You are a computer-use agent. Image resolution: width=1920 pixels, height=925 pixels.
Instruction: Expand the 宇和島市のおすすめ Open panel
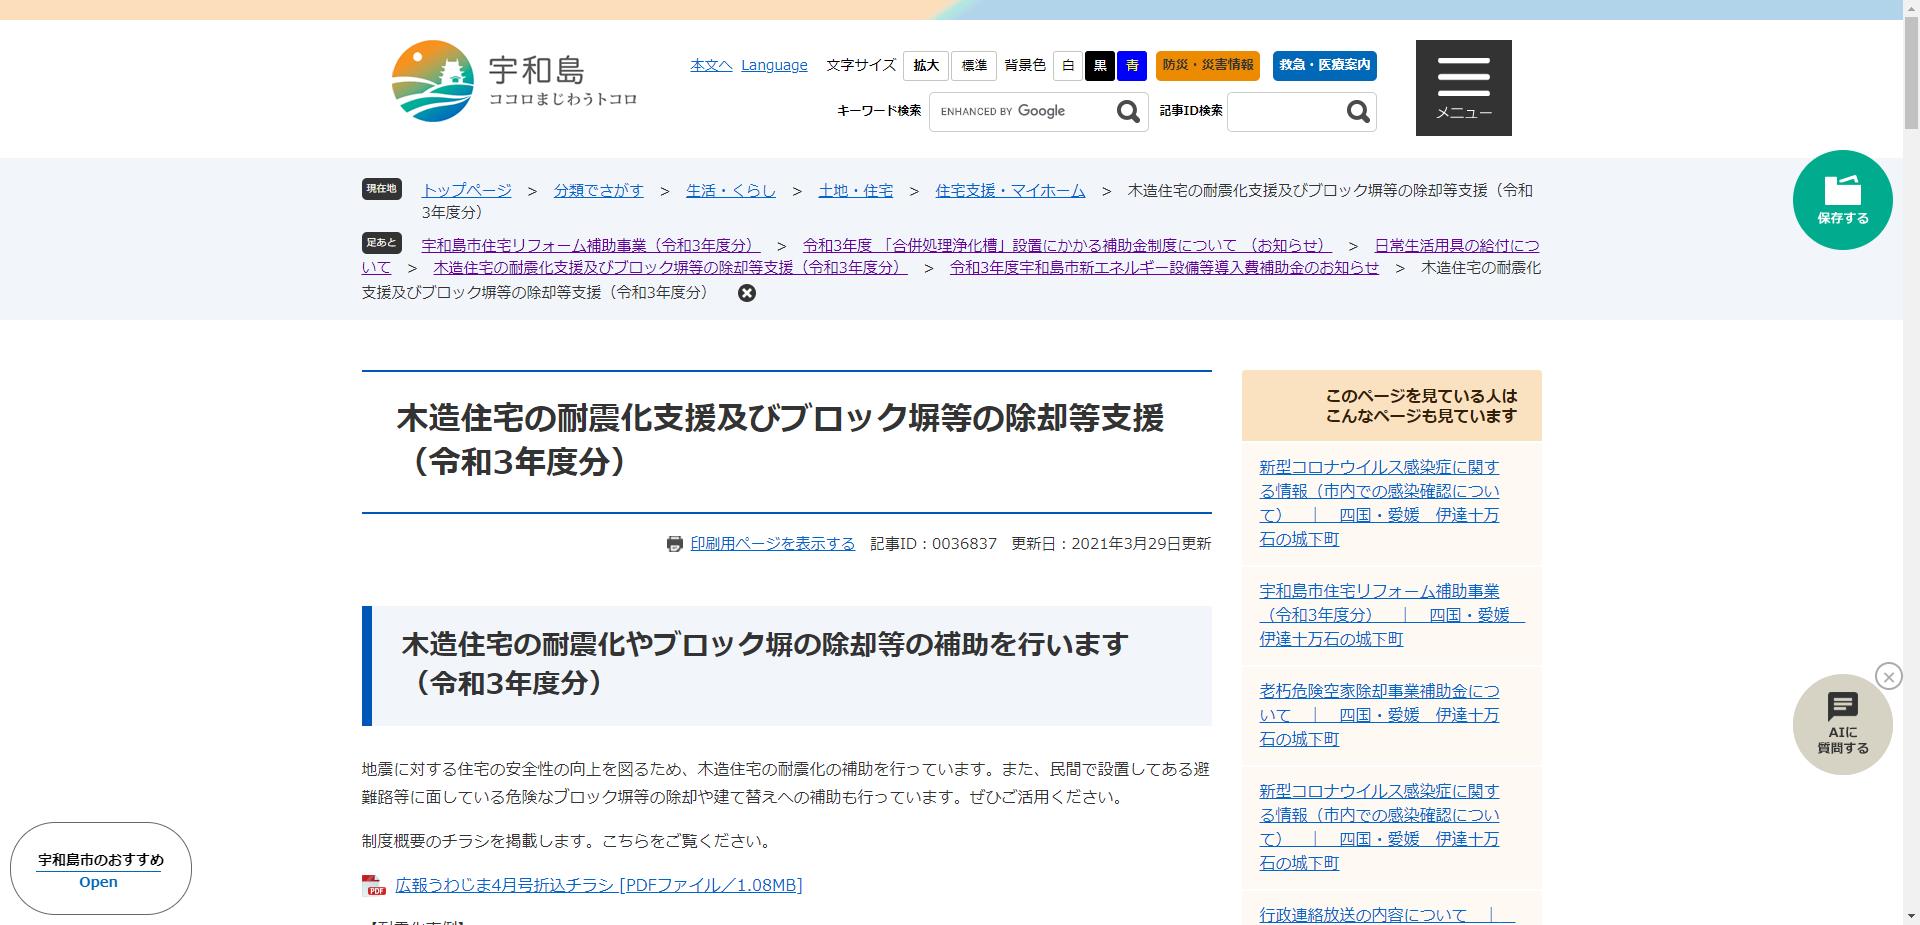[97, 882]
